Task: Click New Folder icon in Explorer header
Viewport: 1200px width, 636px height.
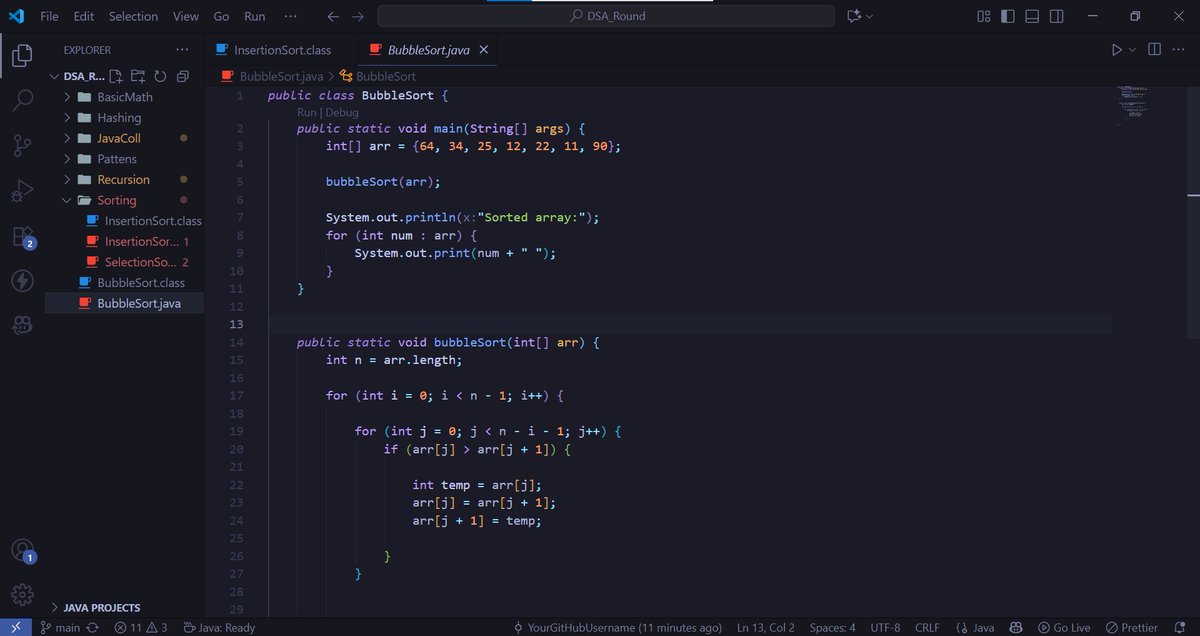Action: [x=138, y=76]
